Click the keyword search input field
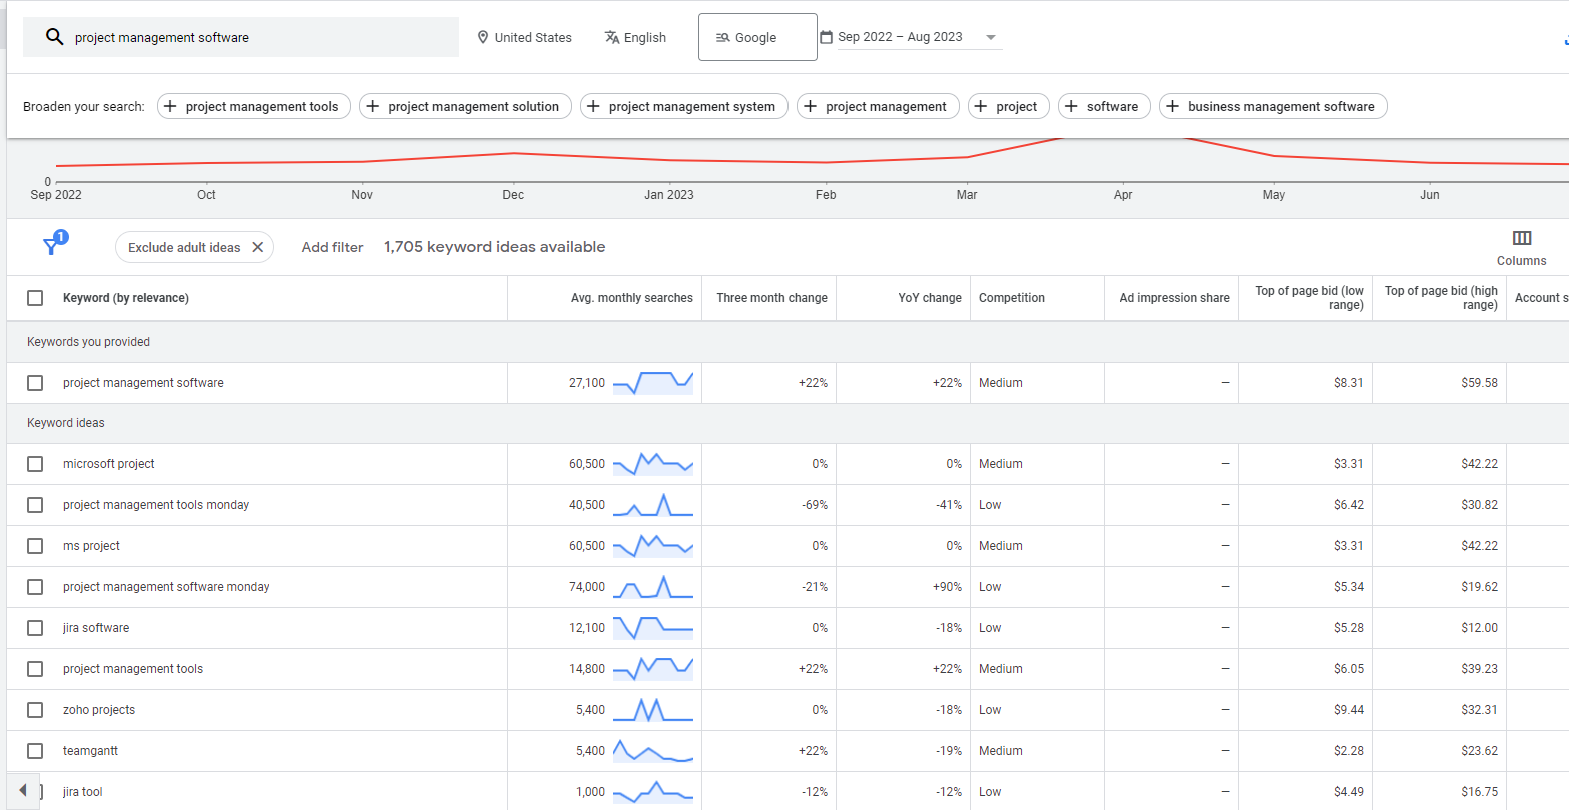The height and width of the screenshot is (810, 1570). tap(241, 37)
